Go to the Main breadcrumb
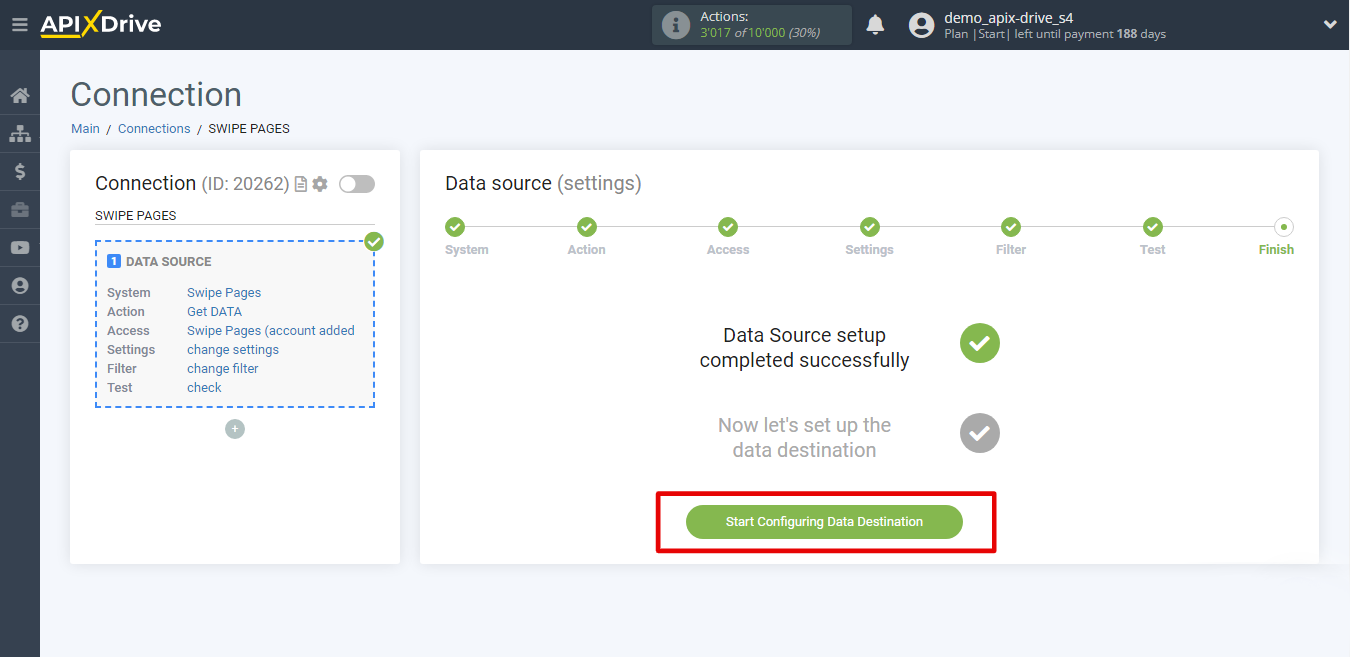The image size is (1350, 657). pyautogui.click(x=85, y=129)
